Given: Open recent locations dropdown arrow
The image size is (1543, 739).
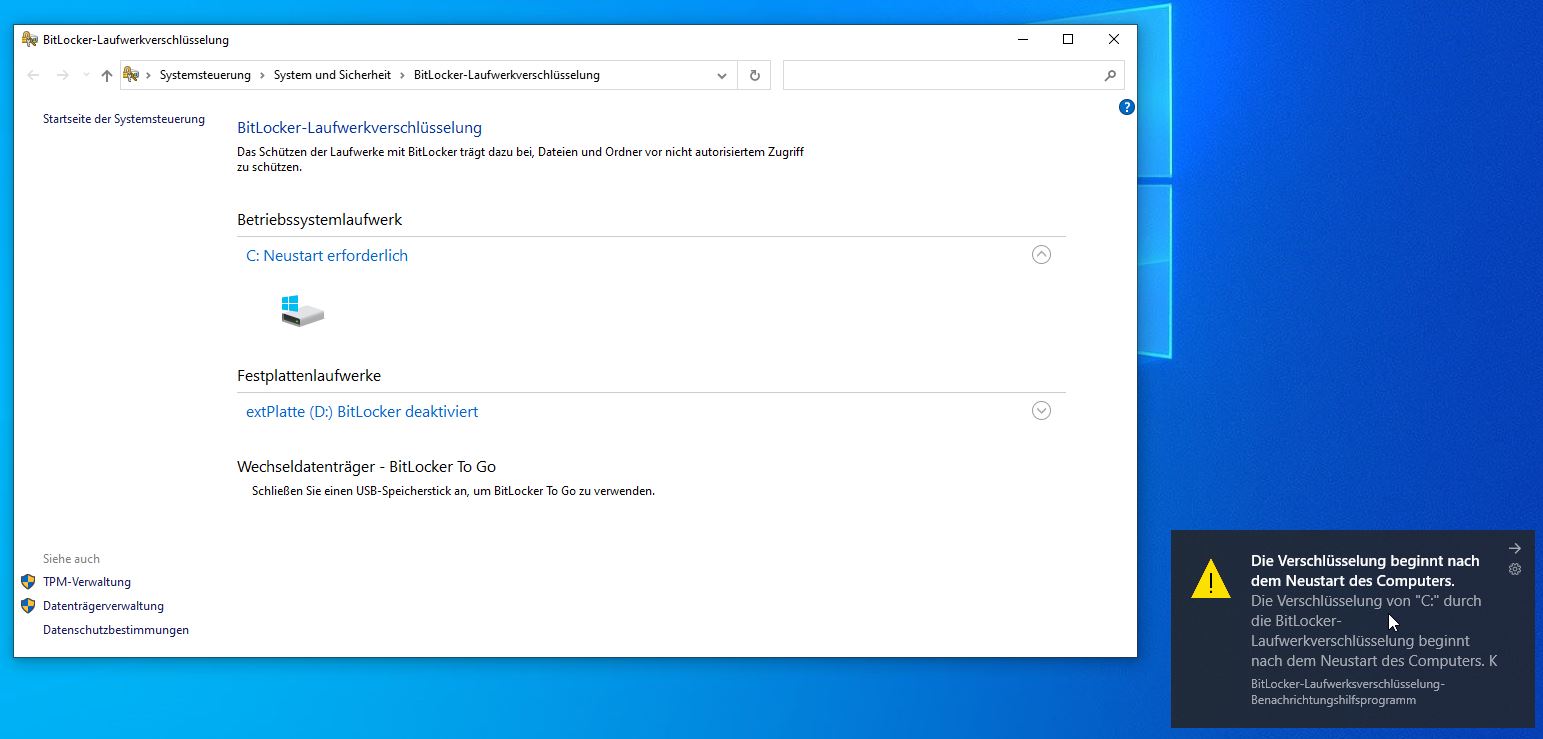Looking at the screenshot, I should pos(85,76).
